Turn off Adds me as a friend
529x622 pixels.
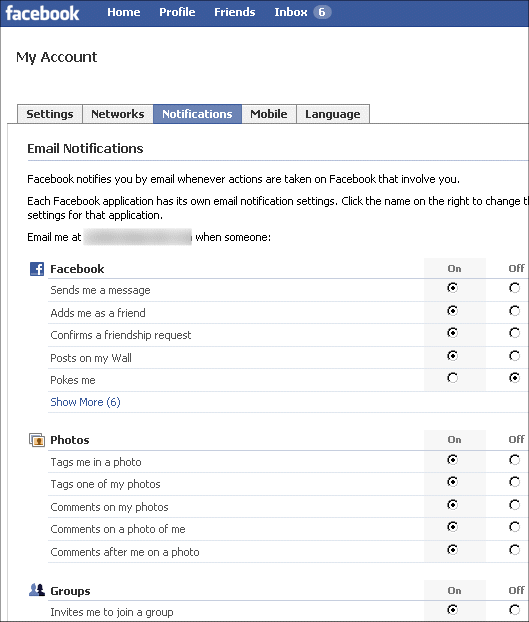(x=514, y=311)
